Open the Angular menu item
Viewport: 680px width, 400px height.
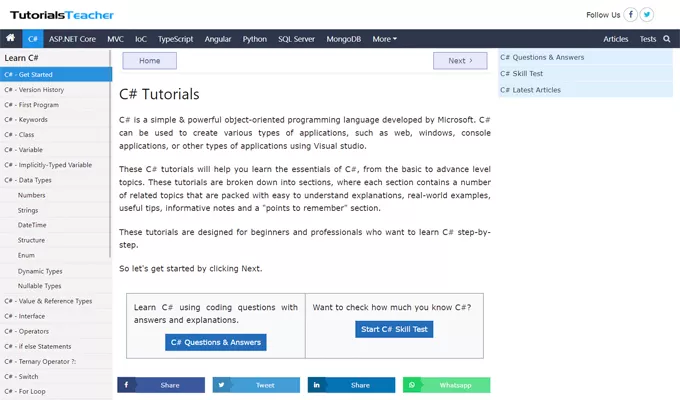point(218,39)
